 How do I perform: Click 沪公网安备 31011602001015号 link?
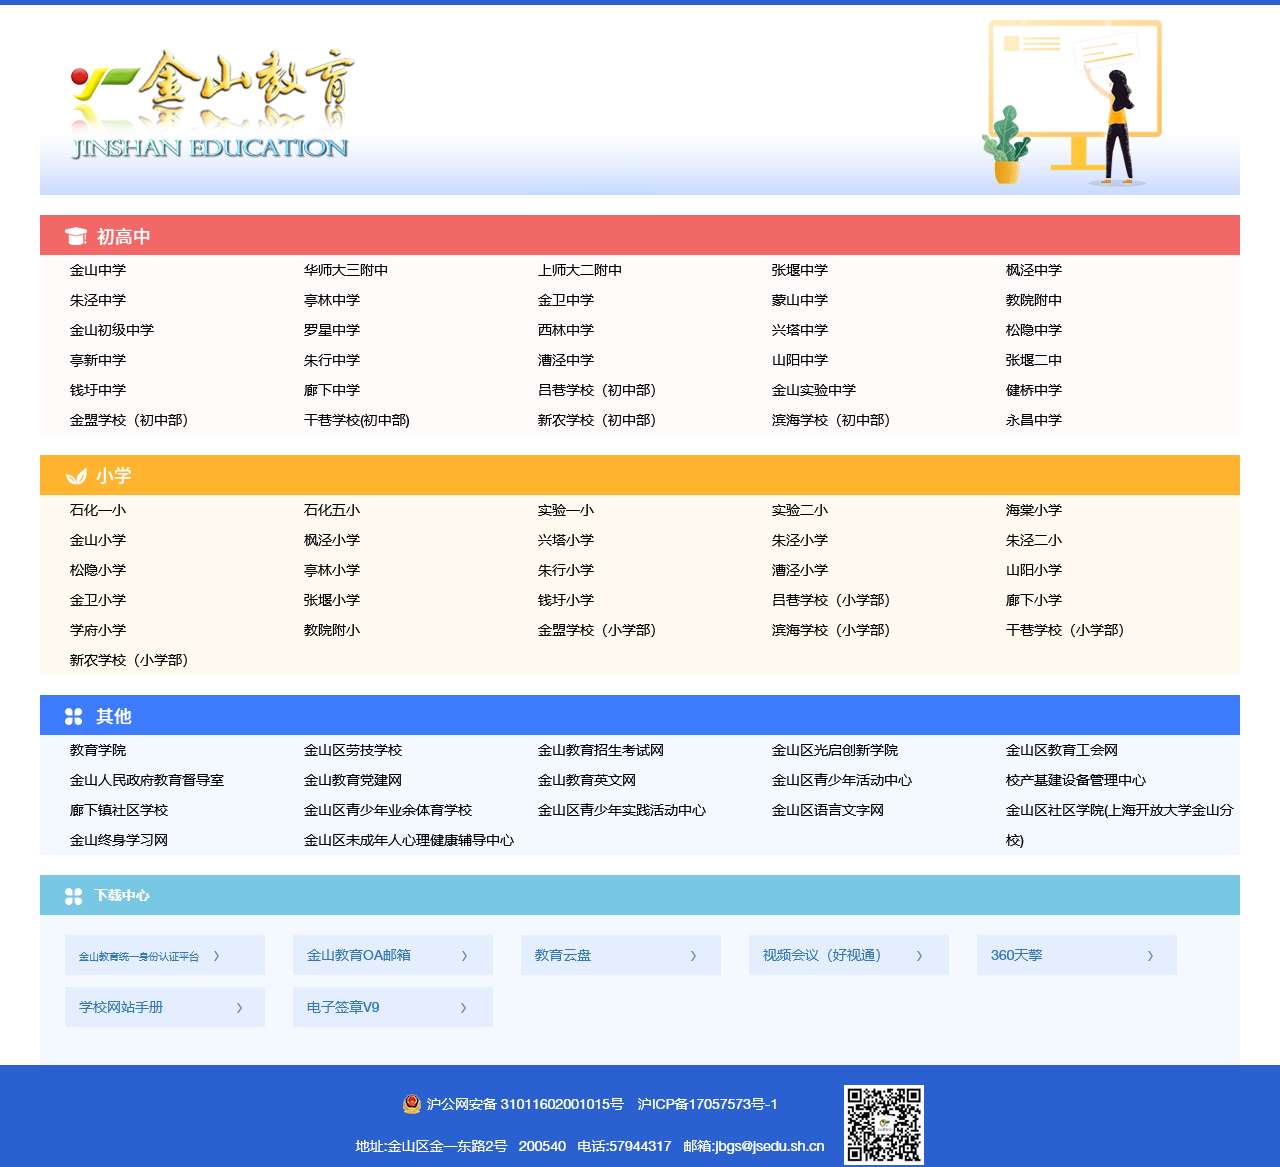click(525, 1104)
